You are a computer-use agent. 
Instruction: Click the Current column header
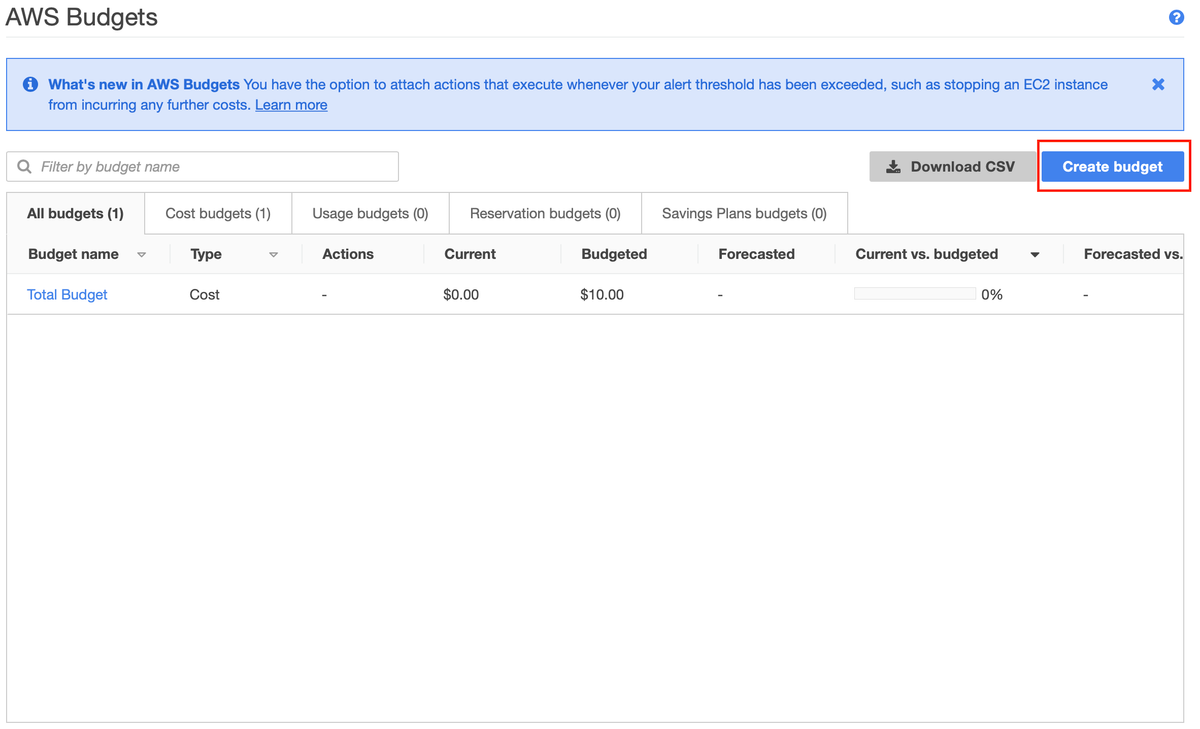coord(470,254)
